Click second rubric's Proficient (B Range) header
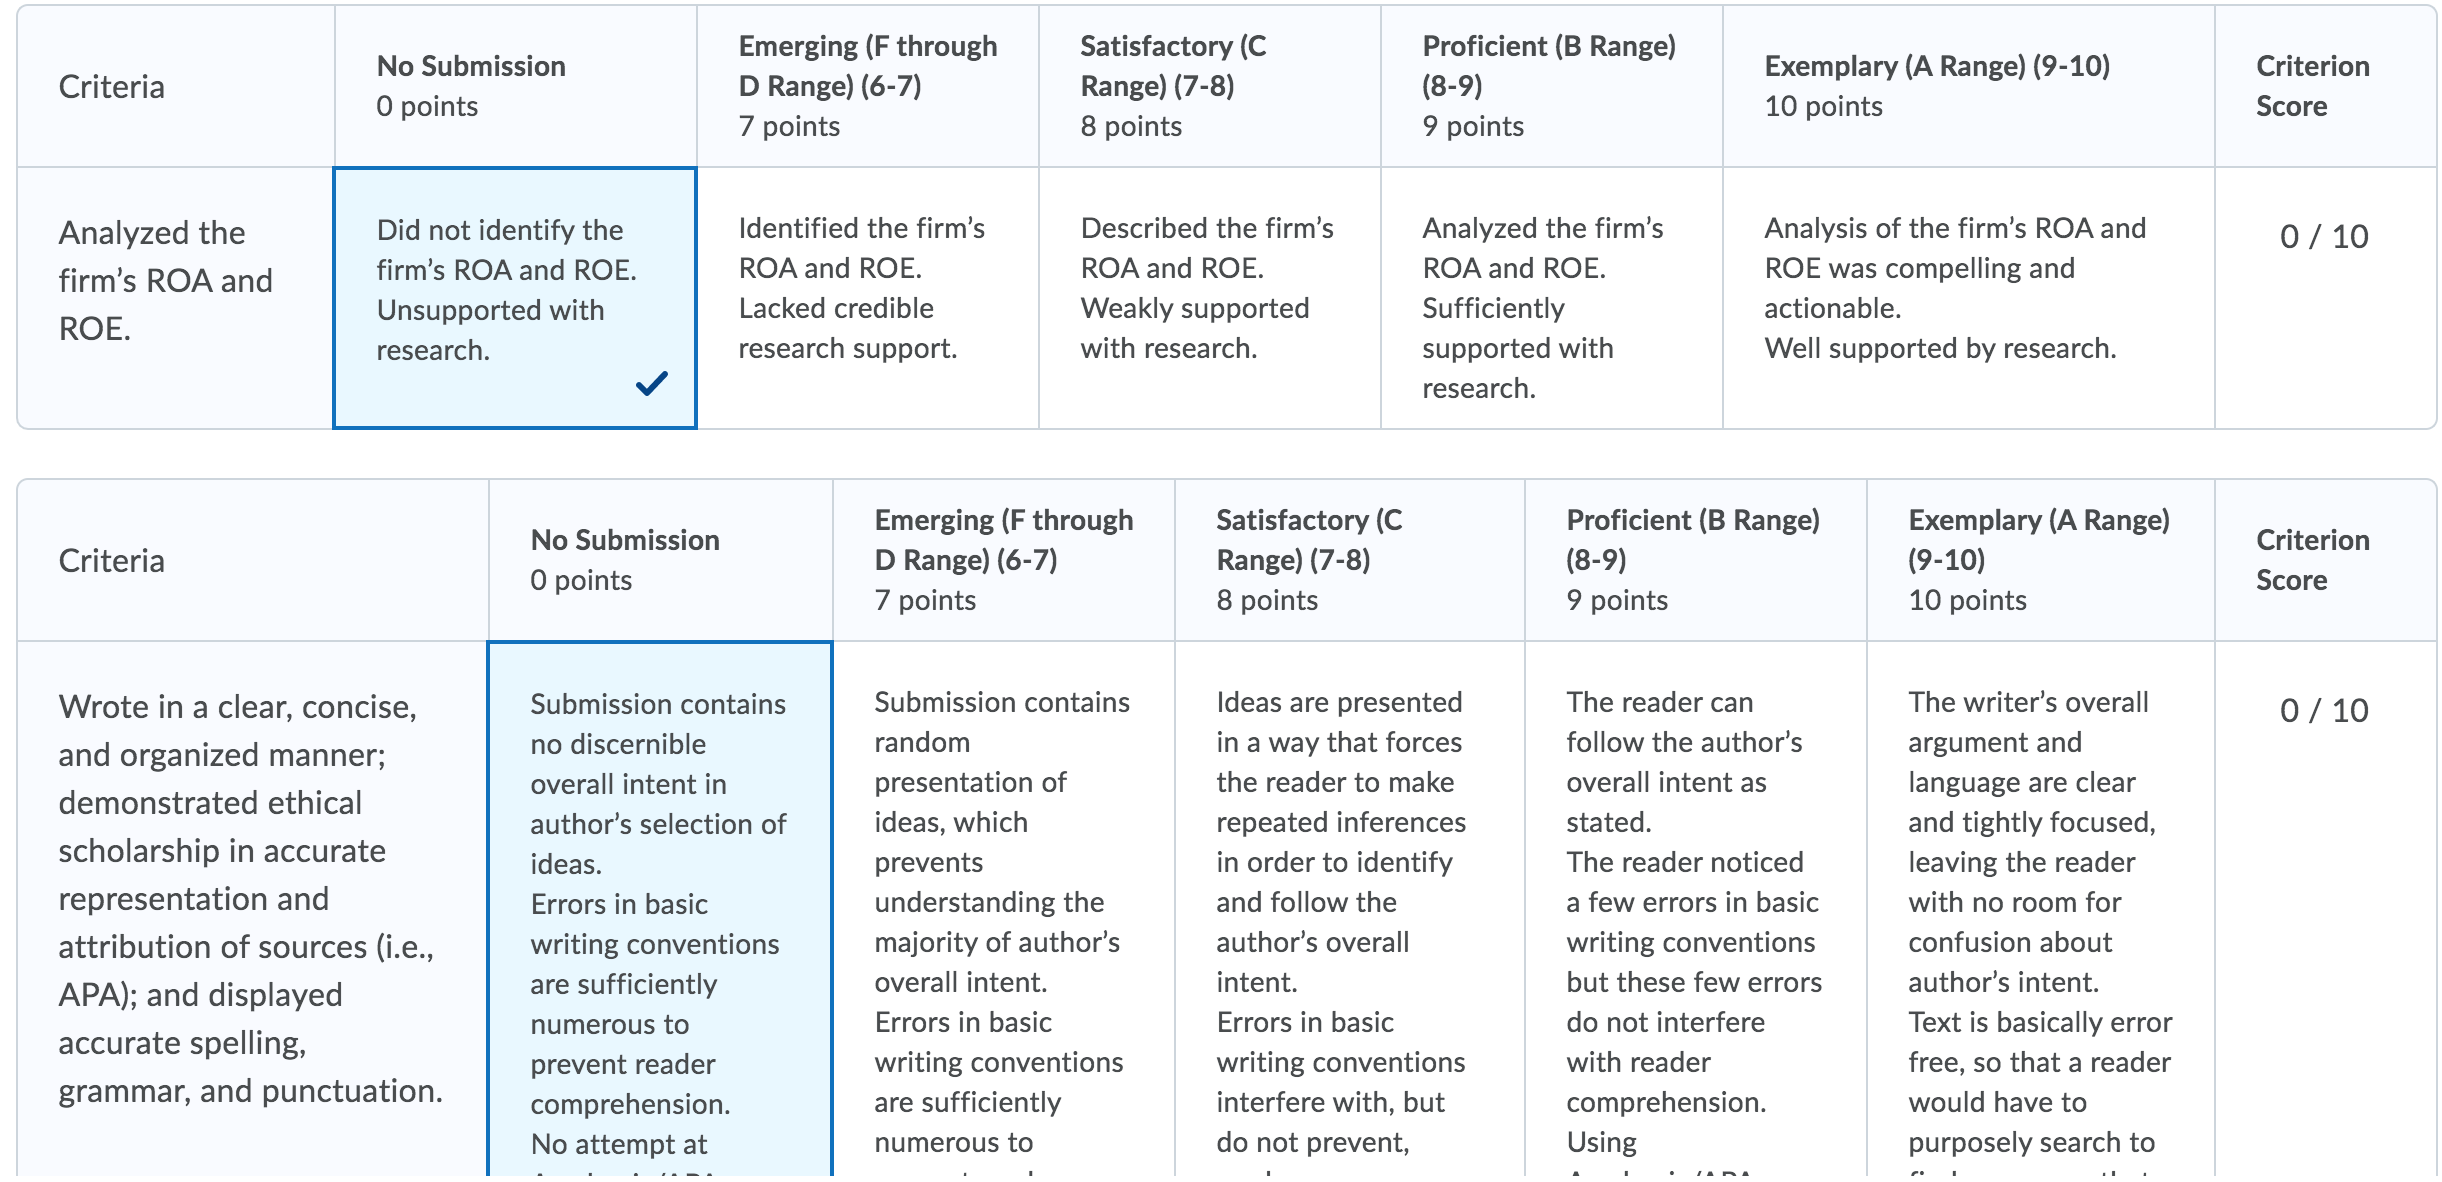 point(1696,560)
